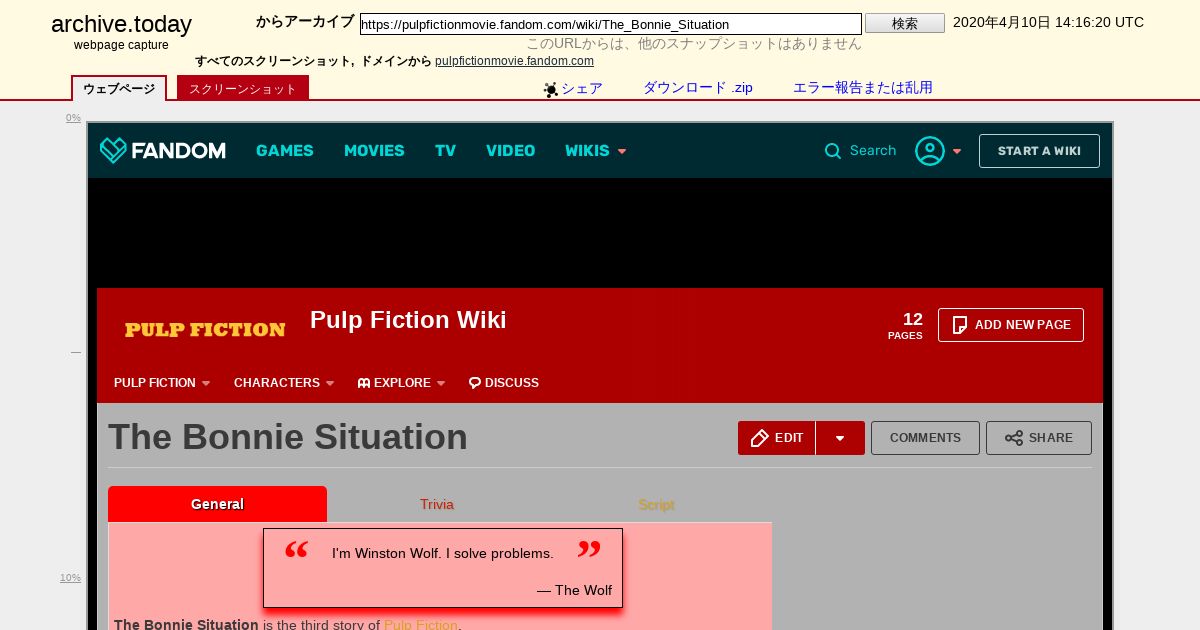Open the search magnifier icon

tap(833, 151)
